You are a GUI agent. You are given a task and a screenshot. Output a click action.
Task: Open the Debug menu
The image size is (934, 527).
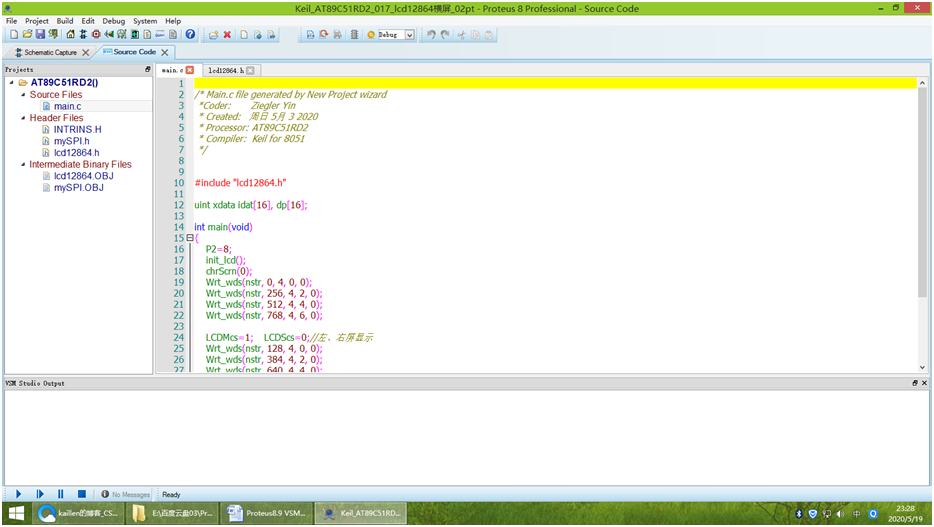click(x=113, y=21)
